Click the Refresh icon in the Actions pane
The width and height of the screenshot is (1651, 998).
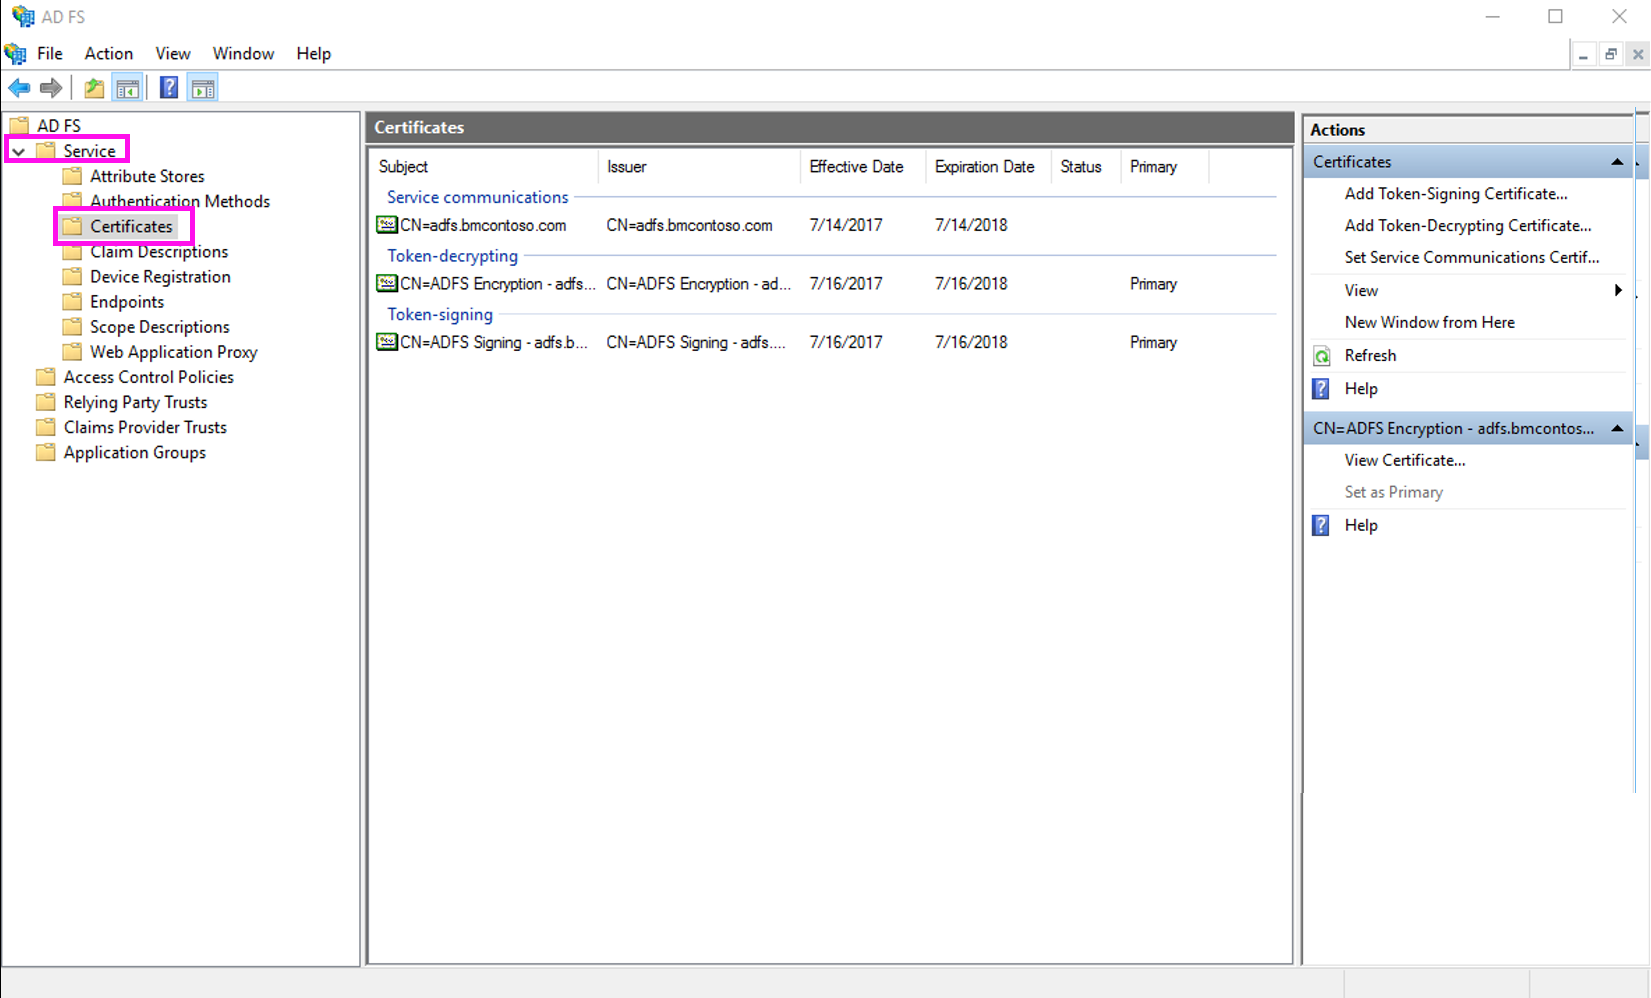[x=1321, y=355]
